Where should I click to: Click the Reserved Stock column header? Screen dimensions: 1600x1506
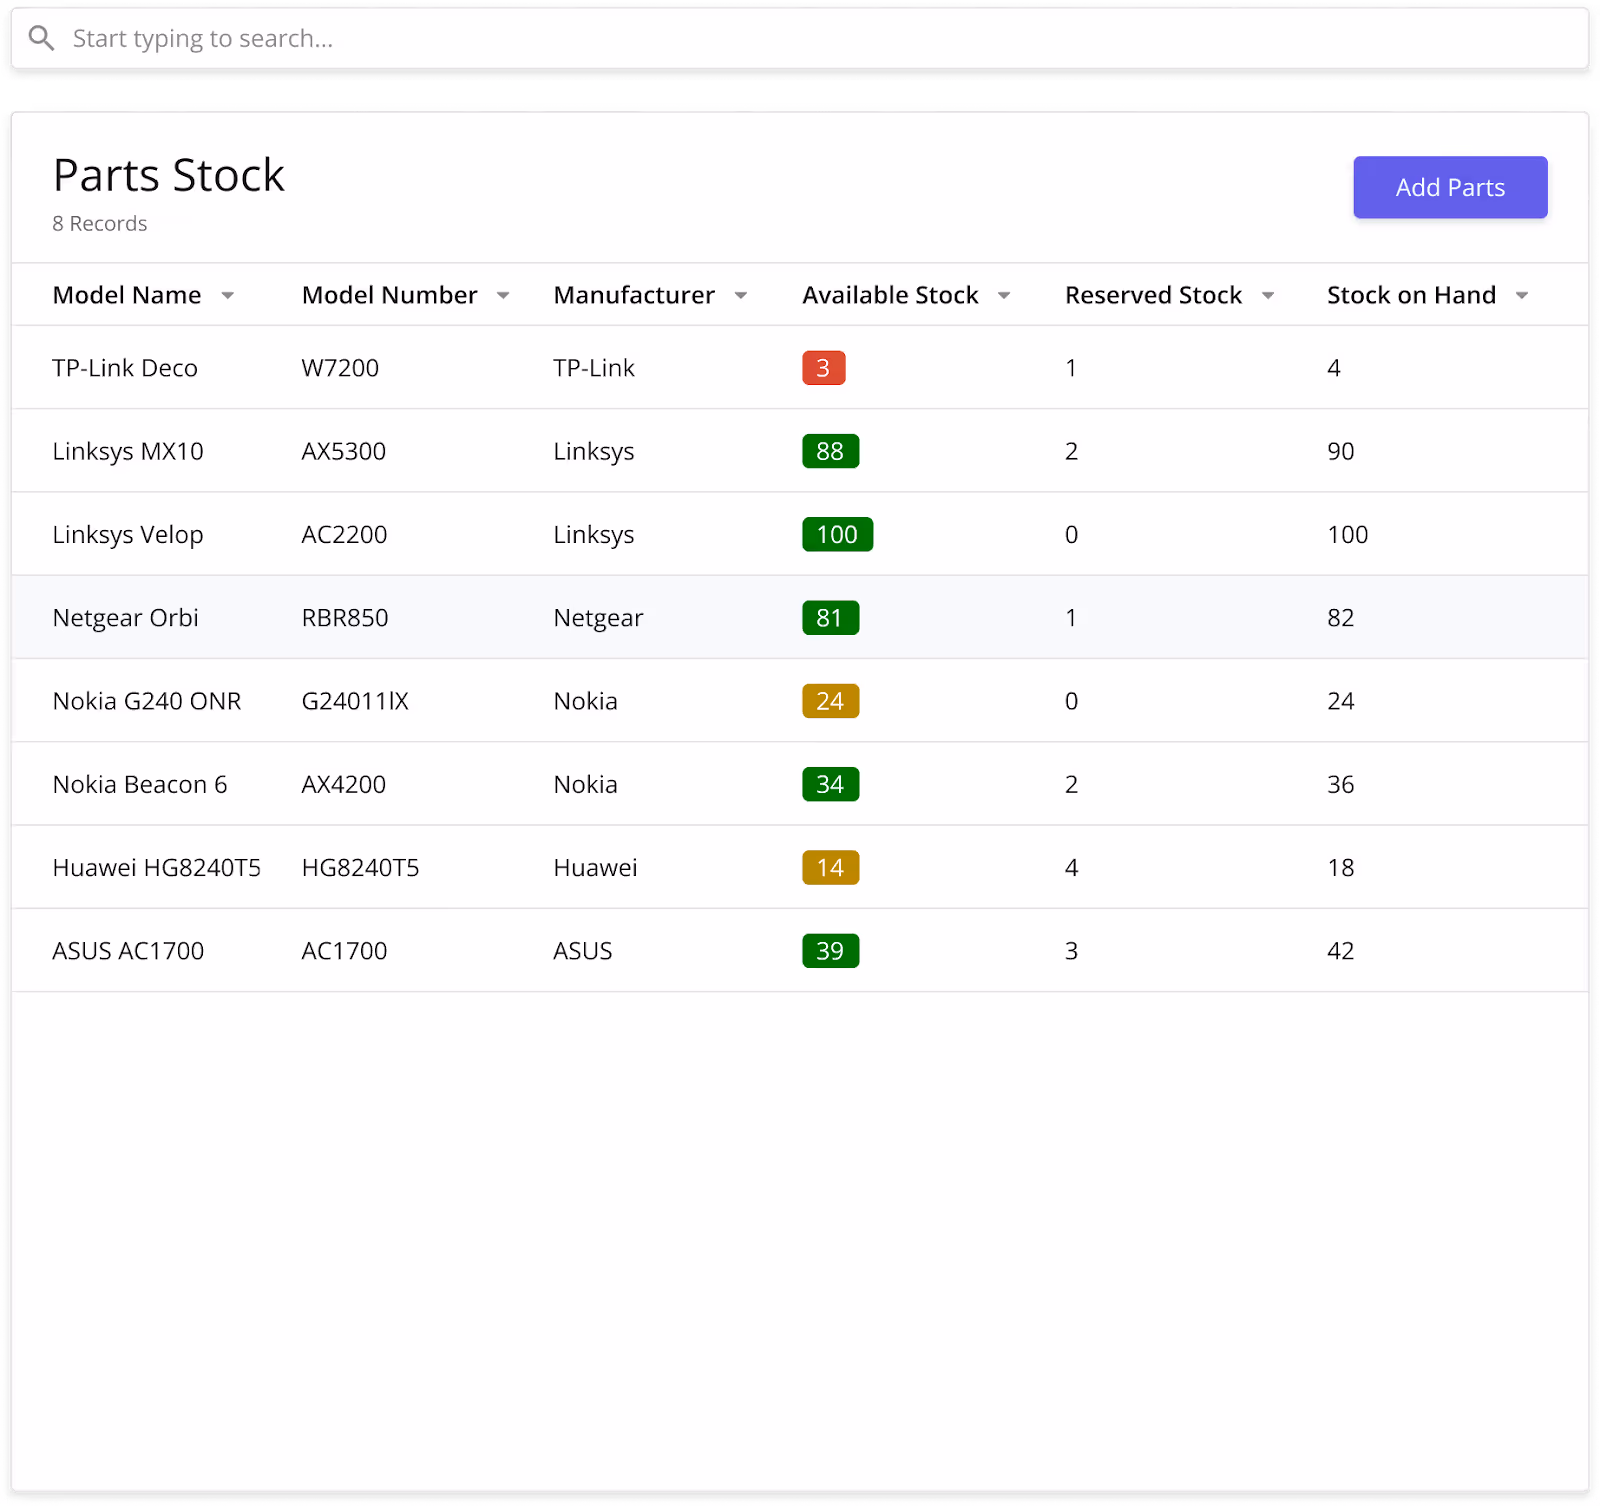[1153, 295]
